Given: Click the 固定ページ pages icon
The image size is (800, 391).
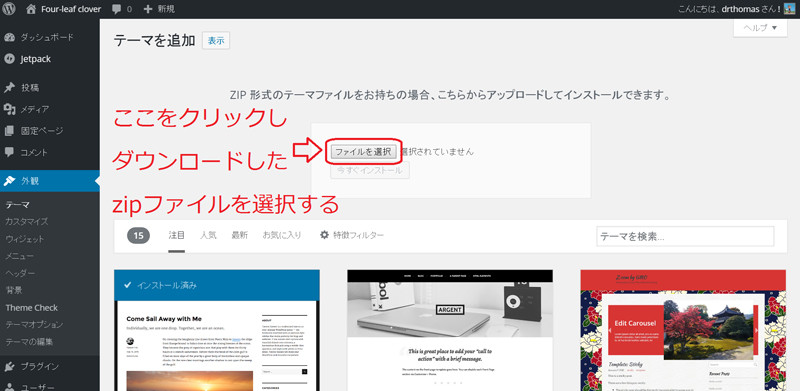Looking at the screenshot, I should 9,131.
